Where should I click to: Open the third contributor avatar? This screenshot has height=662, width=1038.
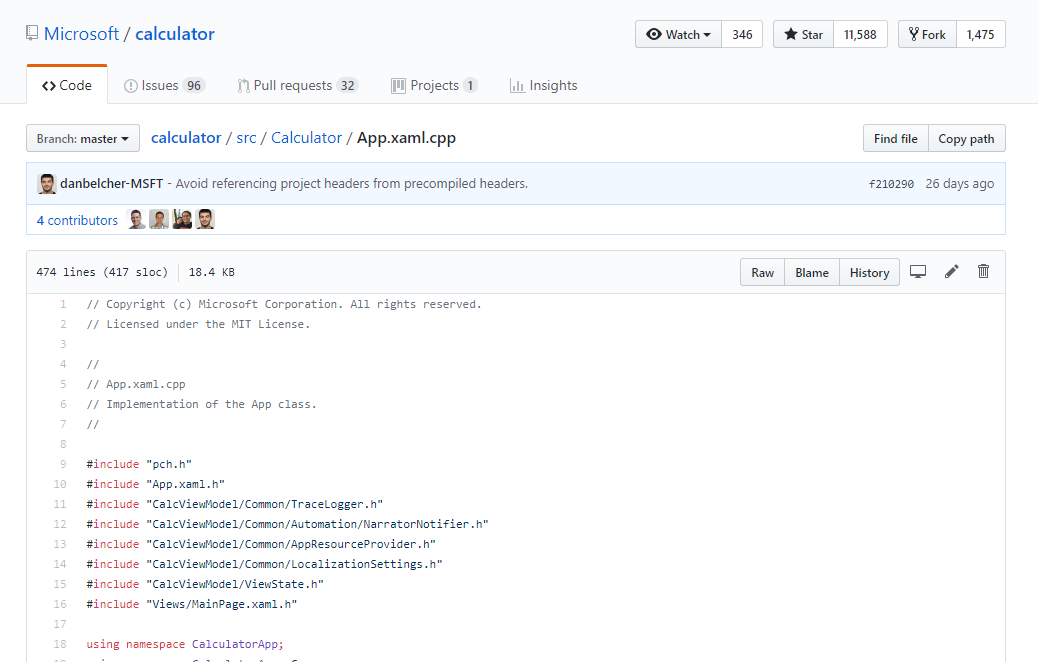pos(182,219)
